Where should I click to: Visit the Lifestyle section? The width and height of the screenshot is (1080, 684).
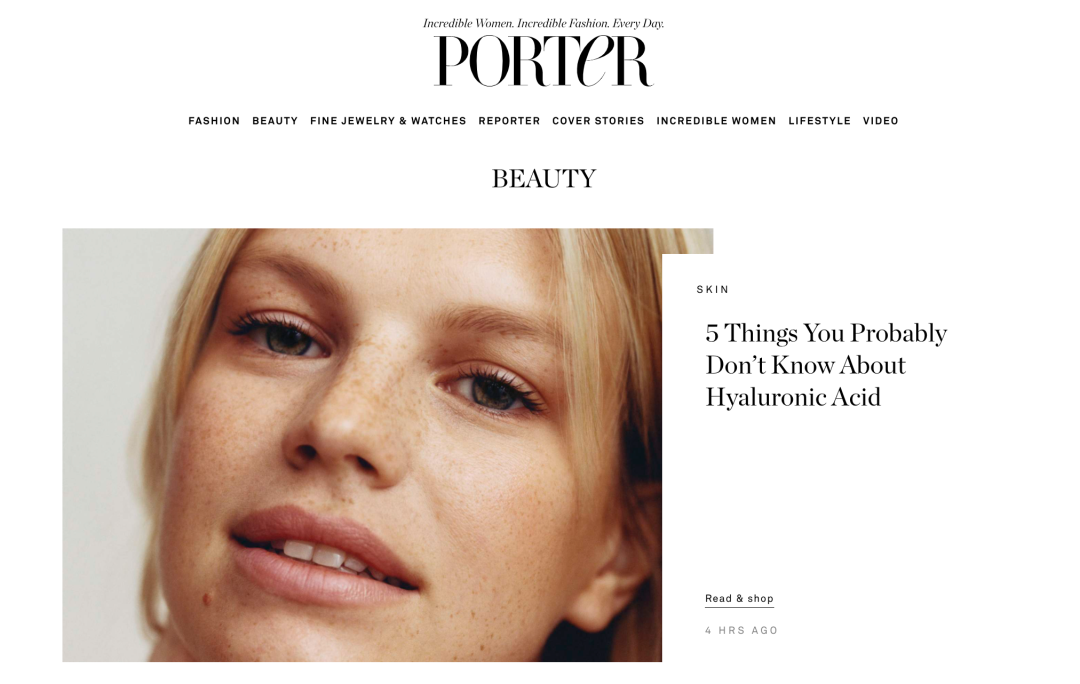(820, 121)
